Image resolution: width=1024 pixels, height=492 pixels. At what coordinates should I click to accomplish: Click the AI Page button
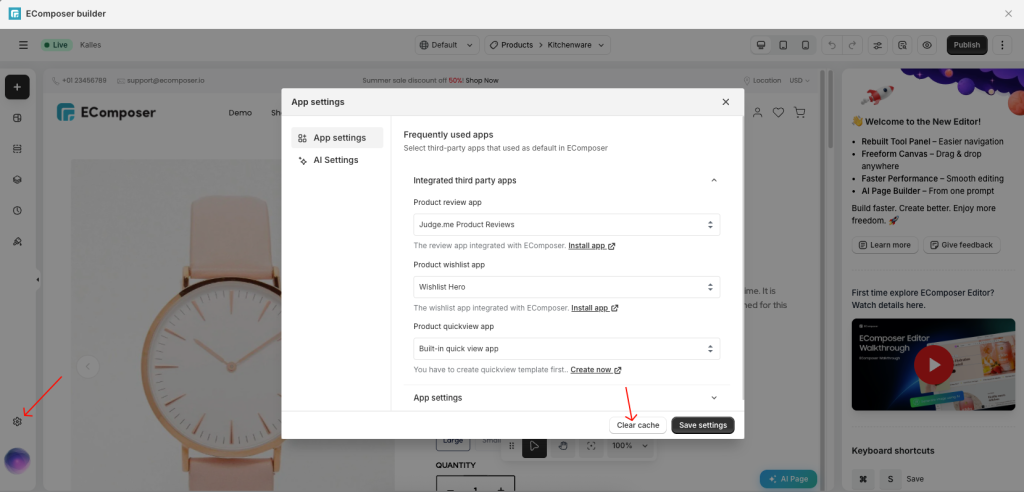(788, 478)
